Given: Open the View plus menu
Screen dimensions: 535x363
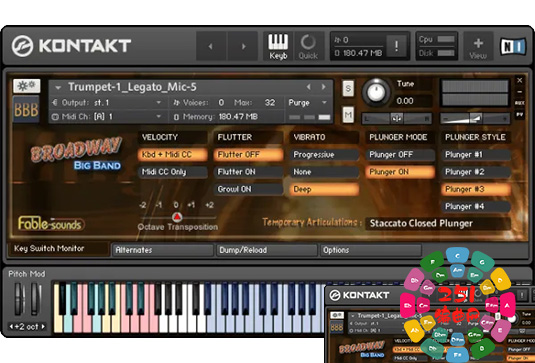Looking at the screenshot, I should (478, 46).
